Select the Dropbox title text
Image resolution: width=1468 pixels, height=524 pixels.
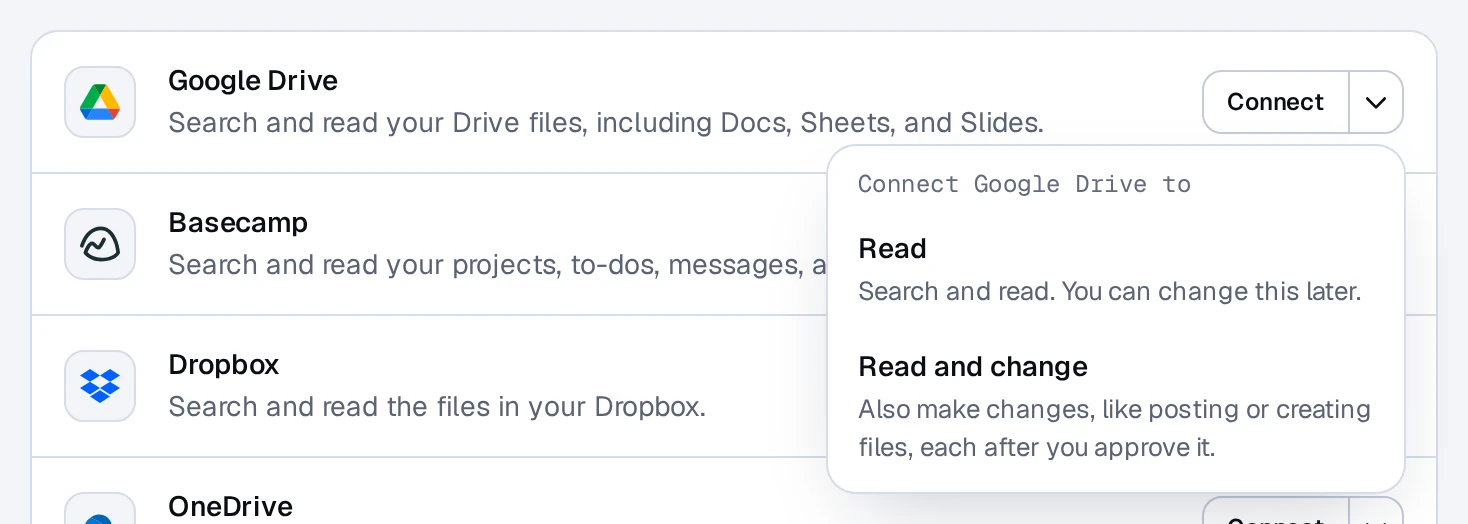[224, 364]
